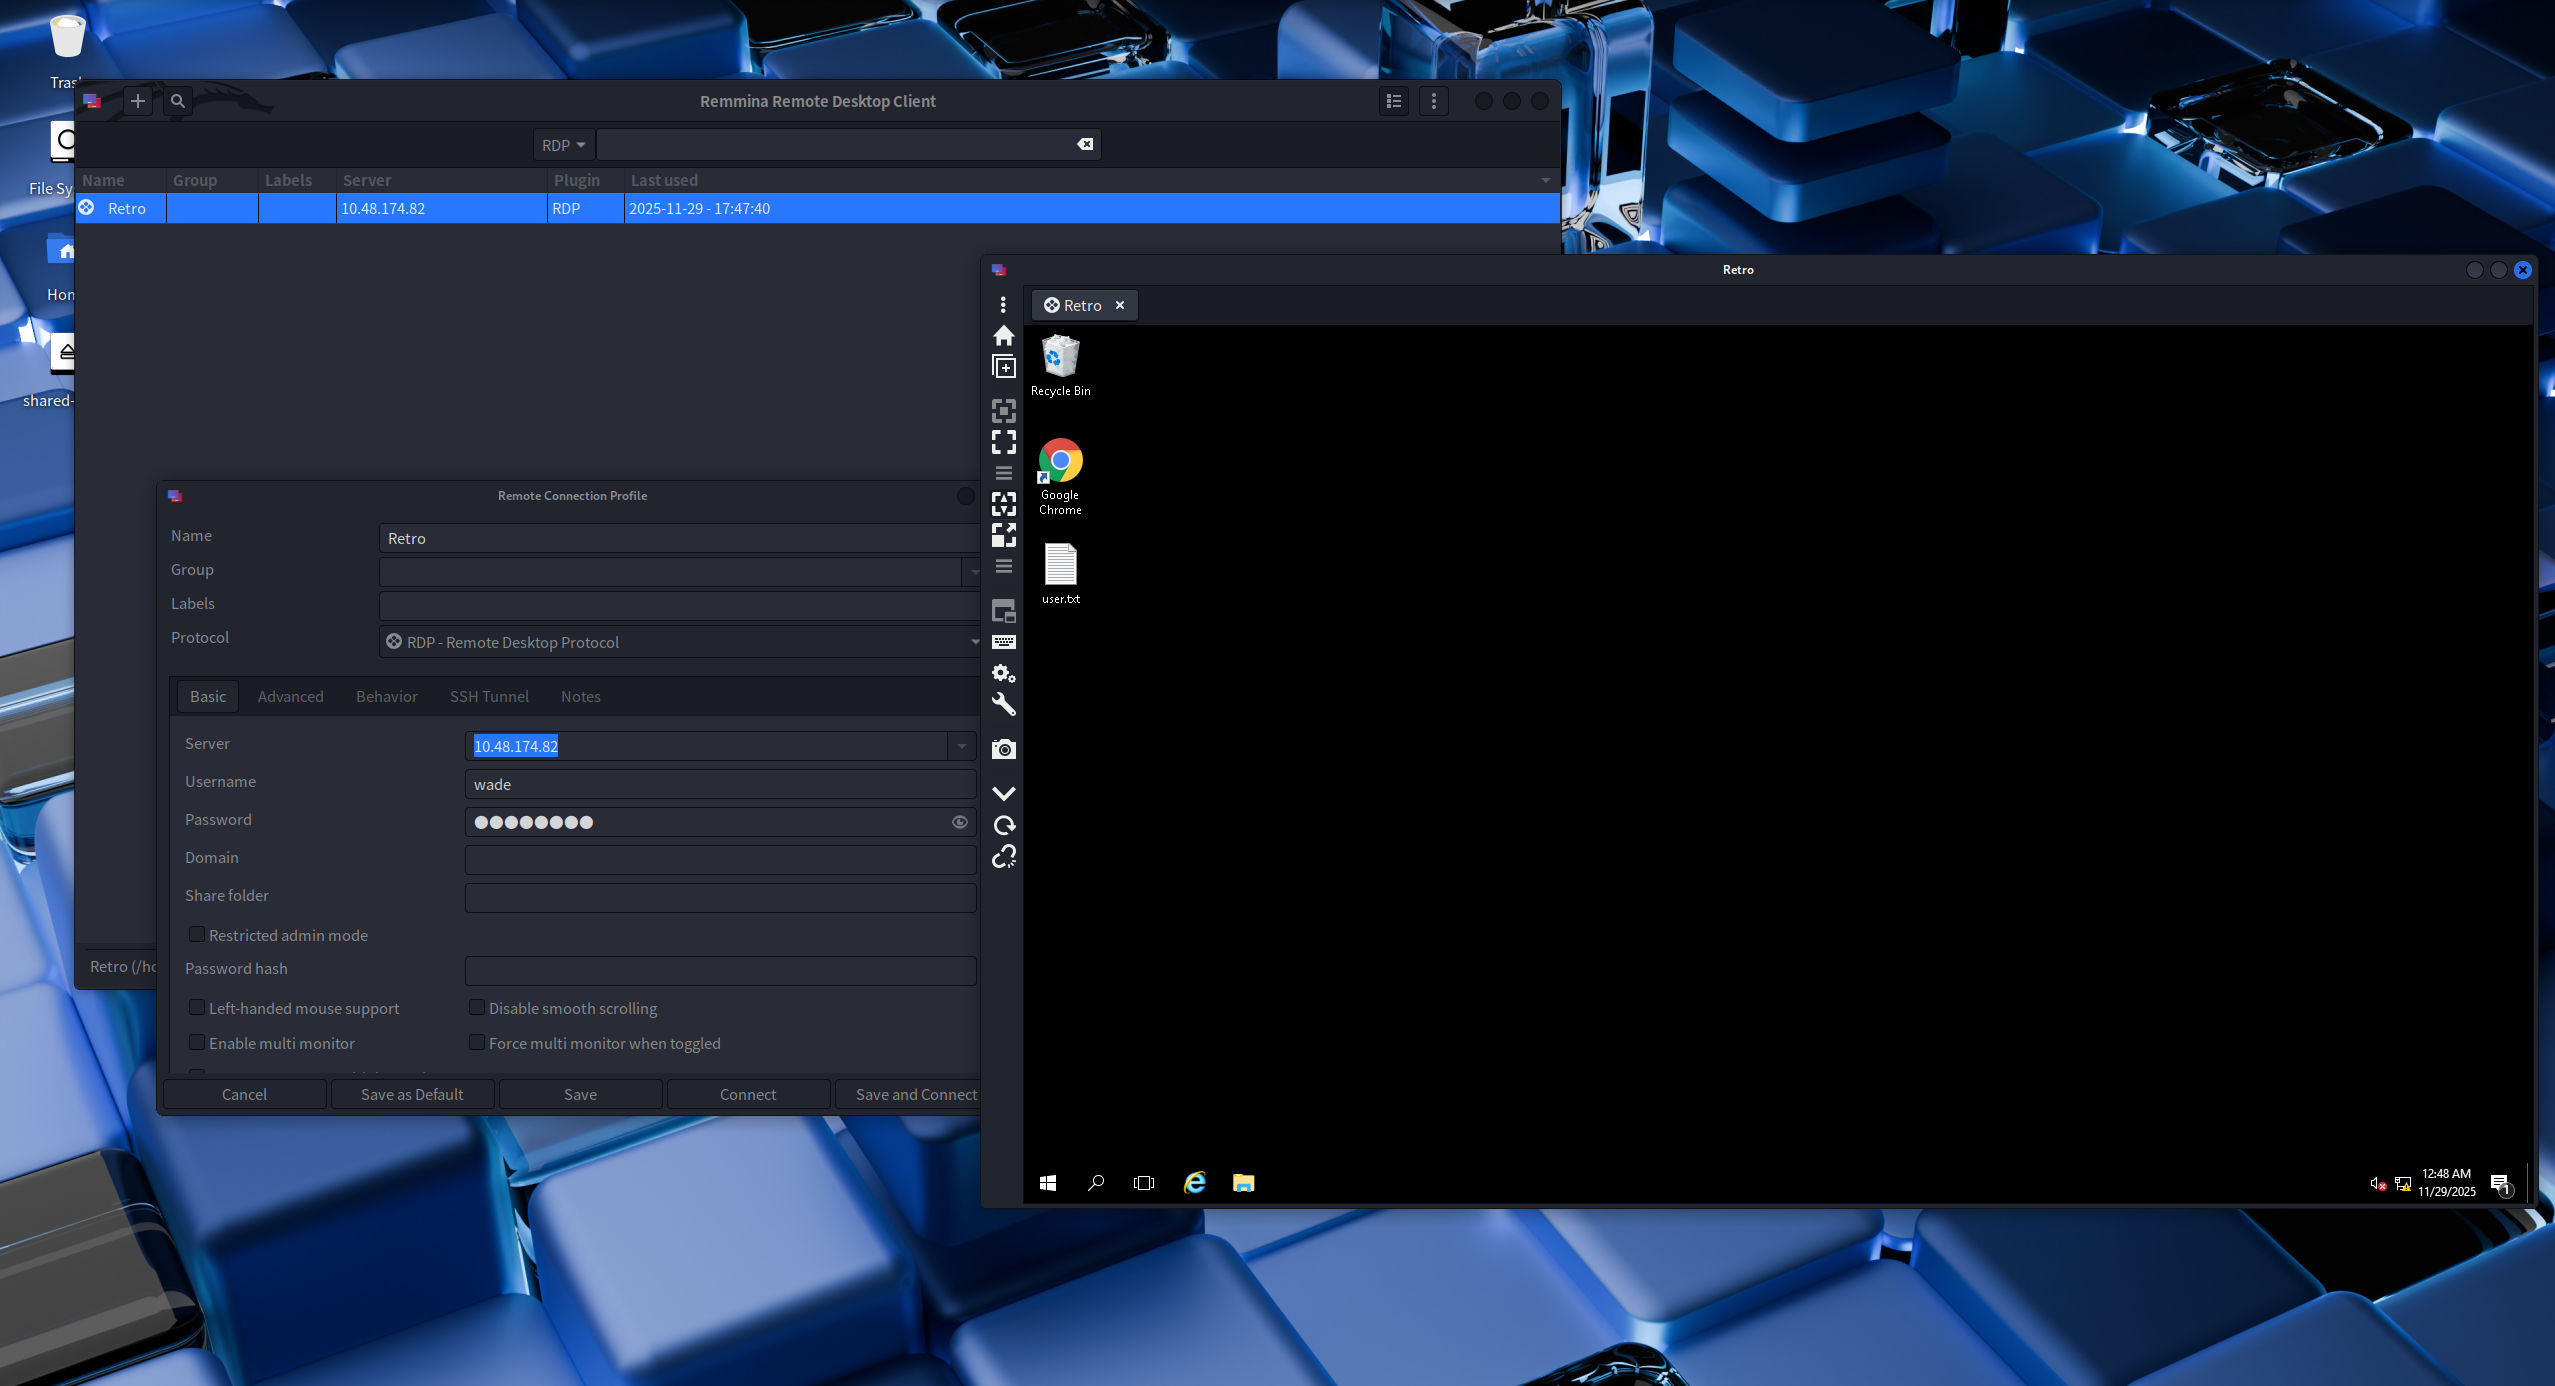Open session preferences gears icon
Screen dimensions: 2555x1386
tap(1003, 673)
